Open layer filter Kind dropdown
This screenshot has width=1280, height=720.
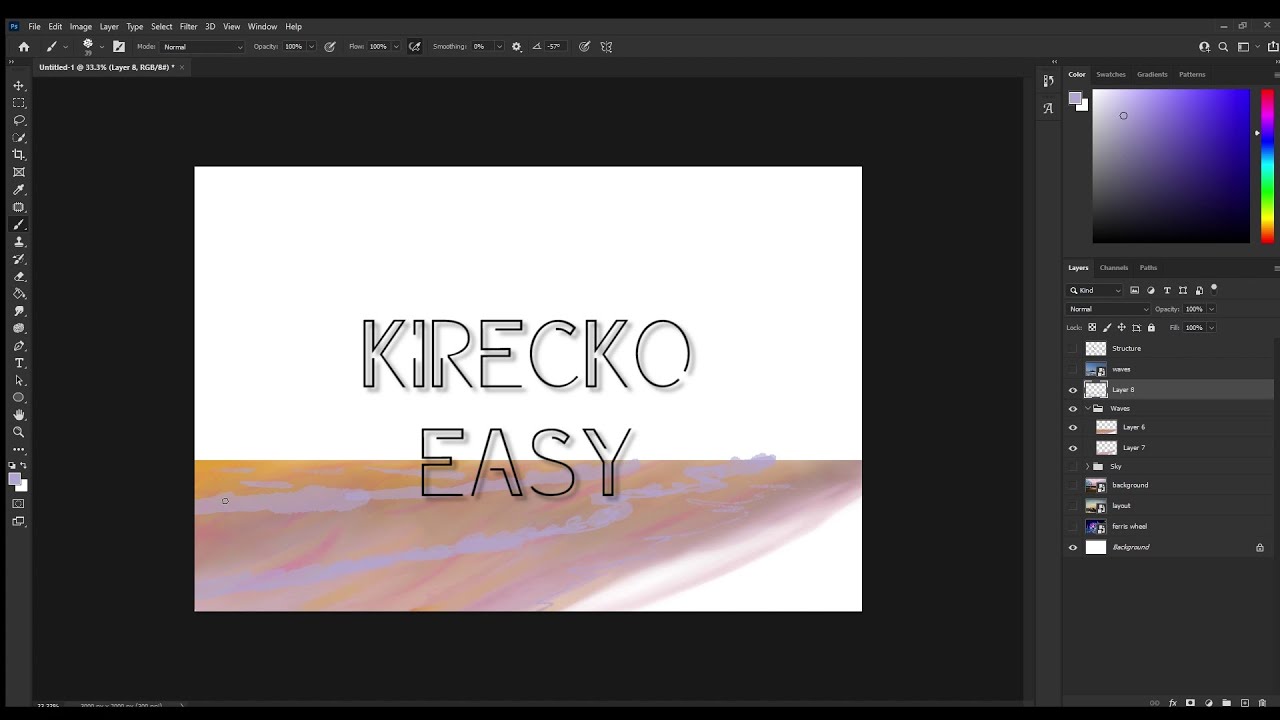(x=1095, y=290)
